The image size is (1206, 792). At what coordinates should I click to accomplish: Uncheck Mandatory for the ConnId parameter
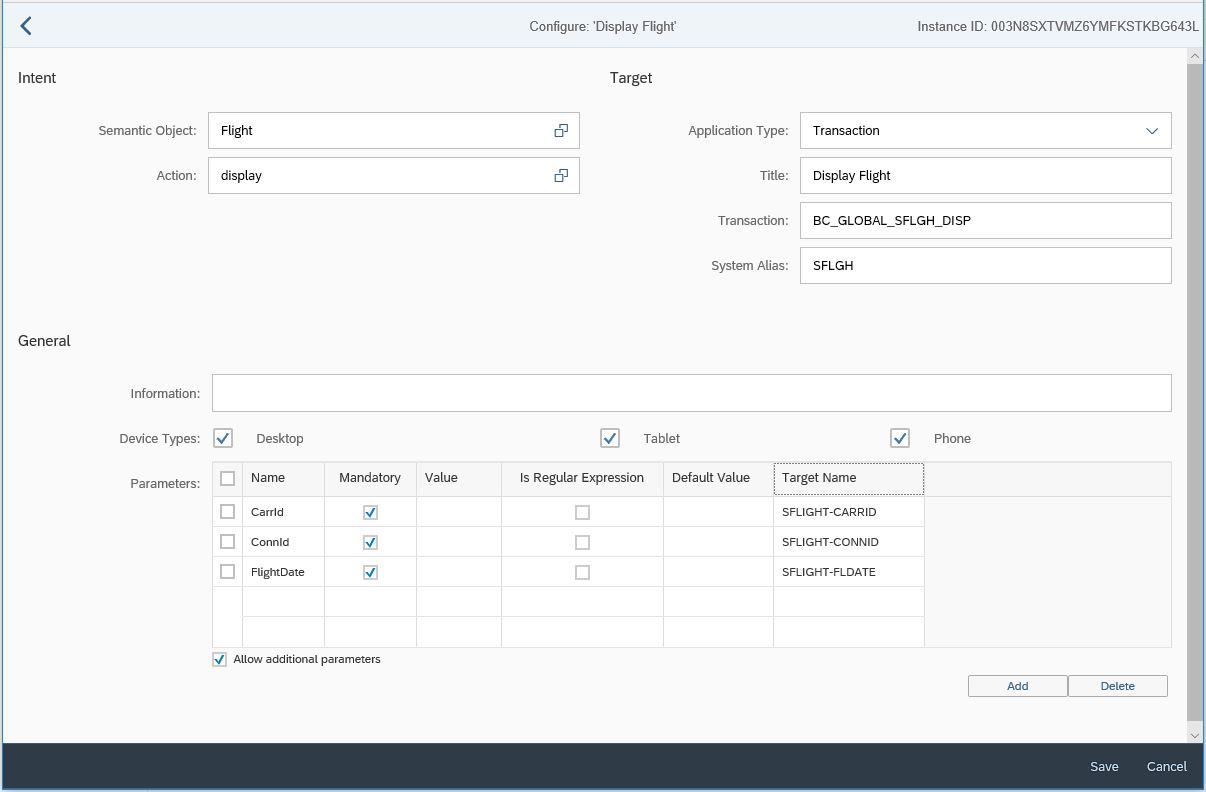coord(370,541)
